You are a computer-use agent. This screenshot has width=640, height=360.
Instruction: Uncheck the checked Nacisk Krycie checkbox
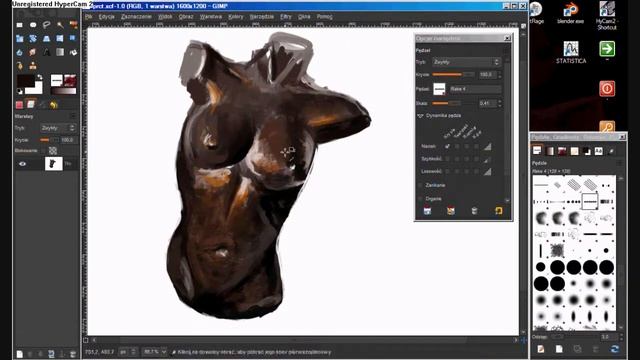pyautogui.click(x=447, y=146)
